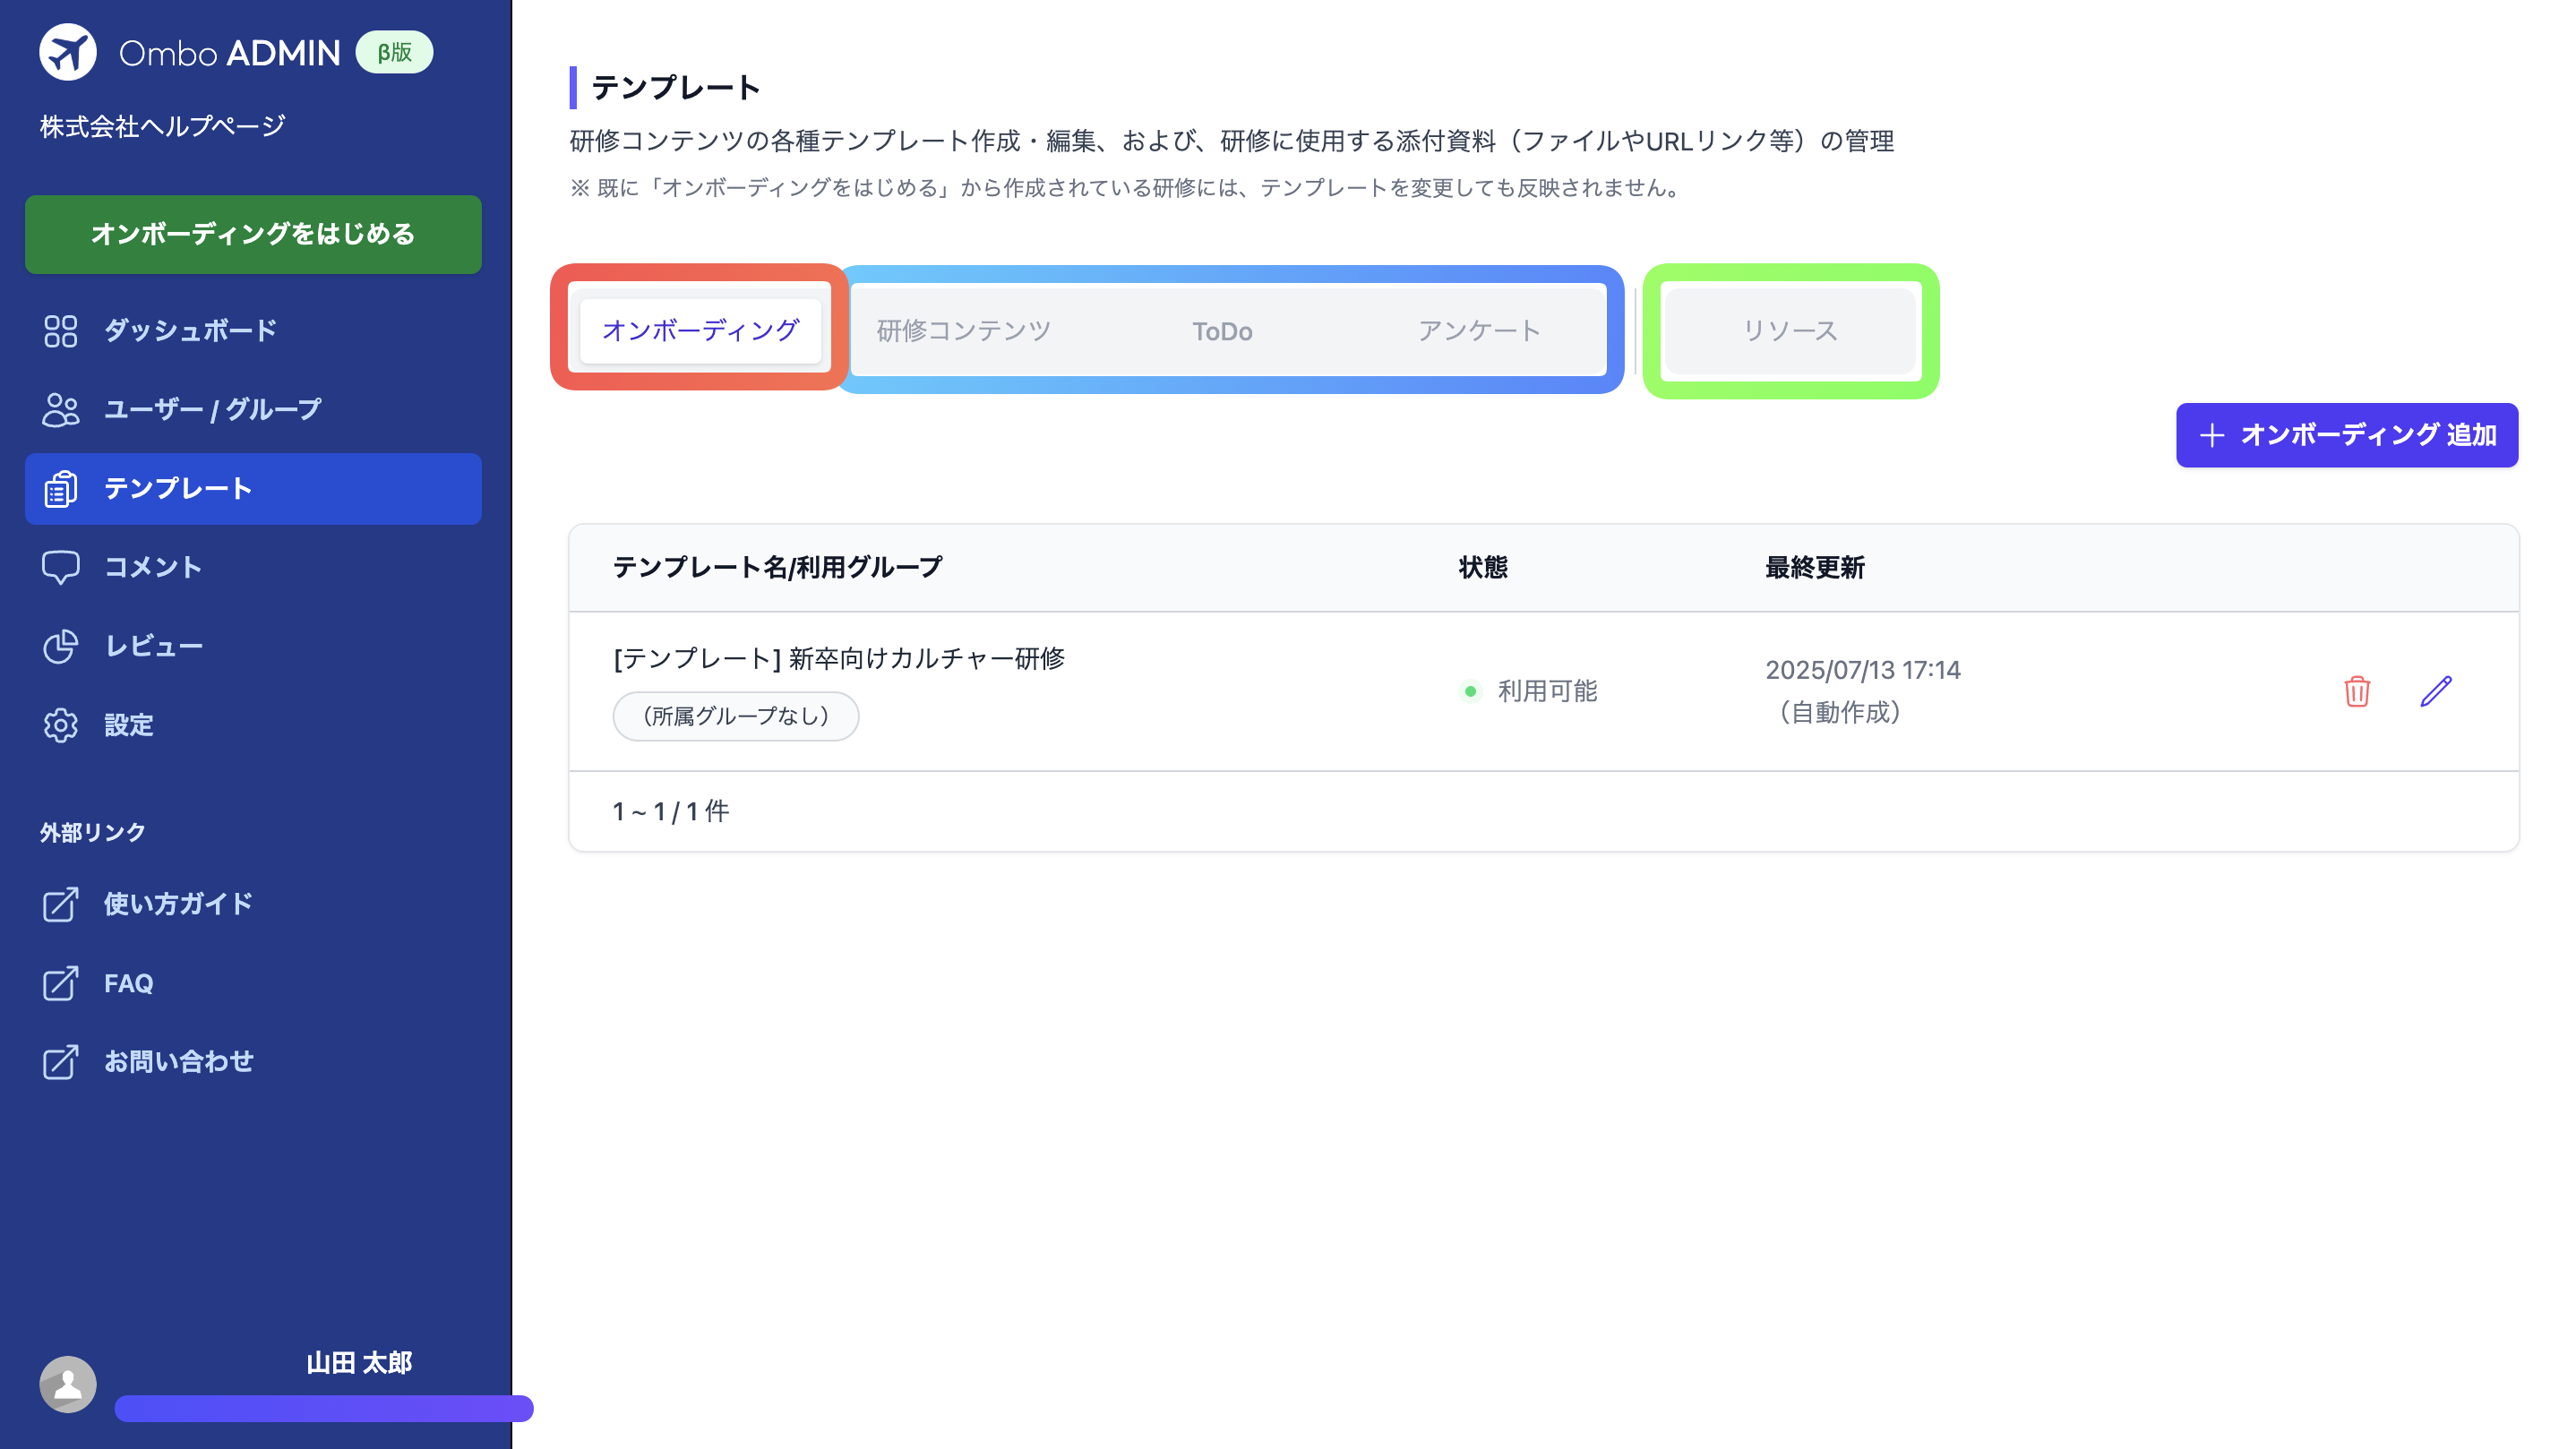The height and width of the screenshot is (1449, 2576).
Task: Click the お問い合わせ external link icon
Action: [60, 1062]
